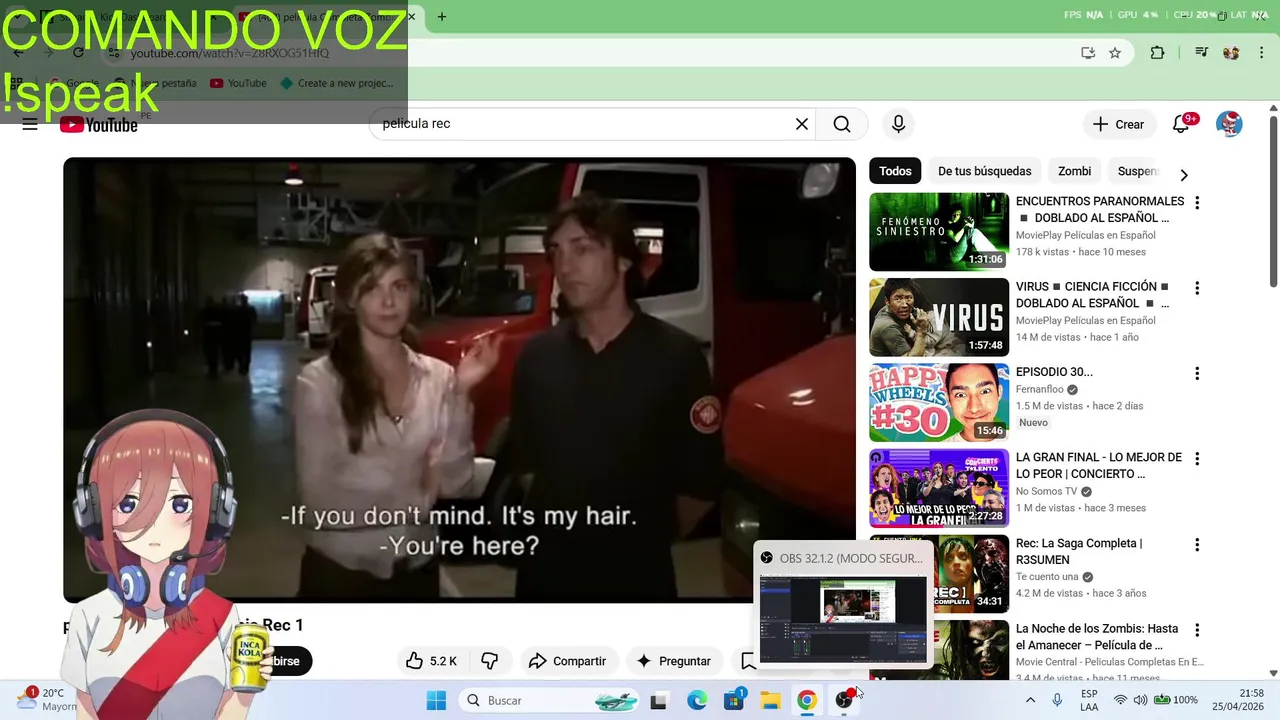Select the De tus búsquedas chip
Viewport: 1280px width, 720px height.
click(984, 171)
